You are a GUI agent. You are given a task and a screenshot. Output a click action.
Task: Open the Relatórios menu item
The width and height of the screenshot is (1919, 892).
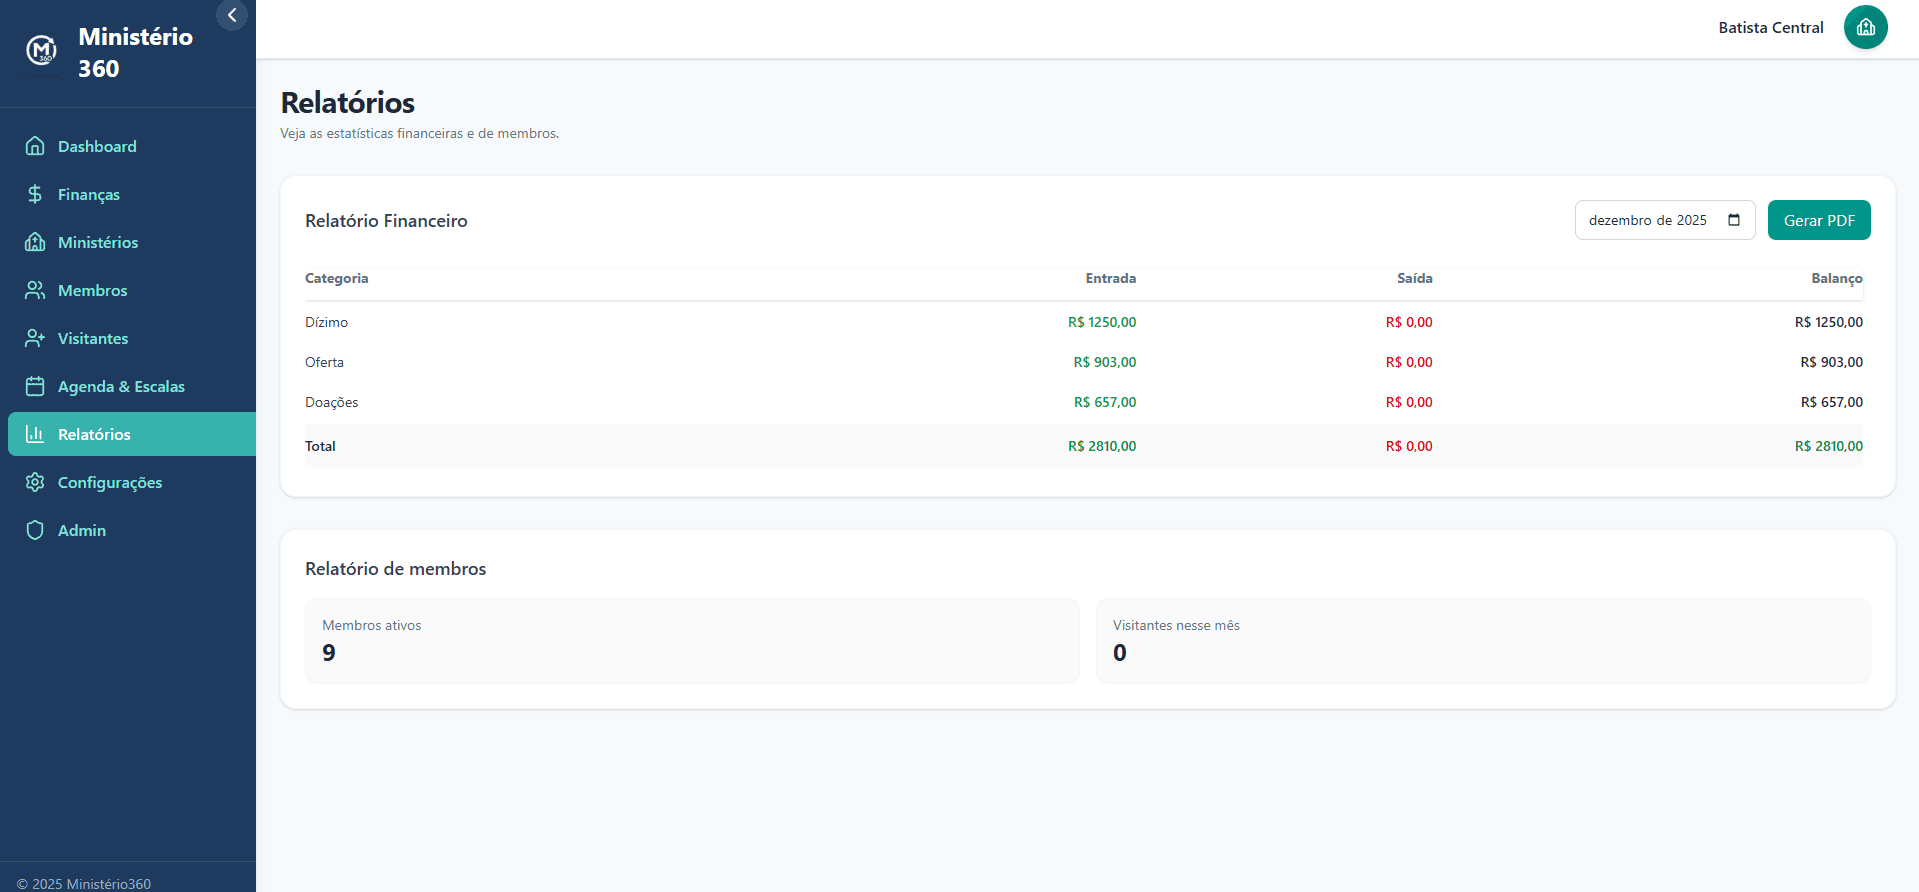tap(94, 434)
